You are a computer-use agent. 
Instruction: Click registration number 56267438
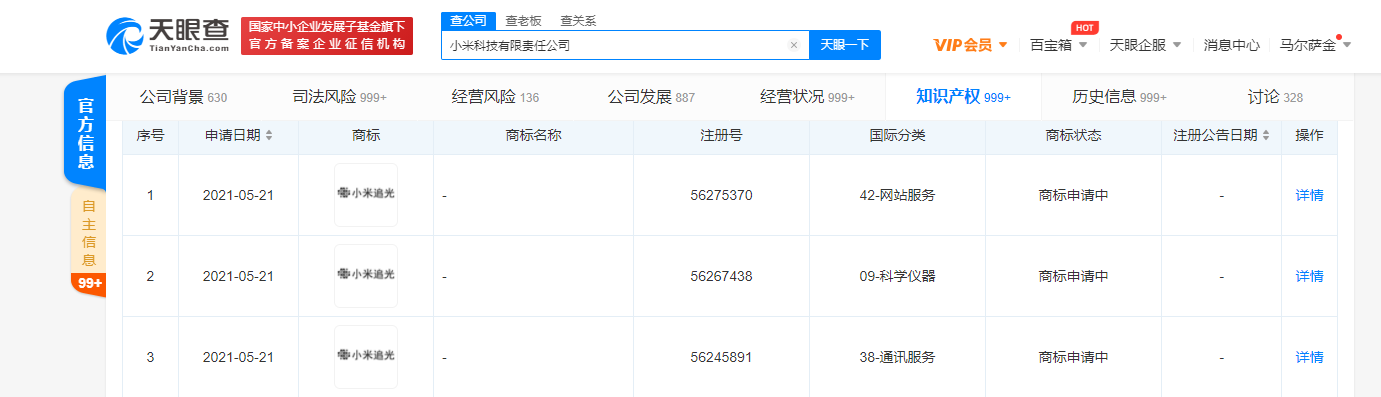721,276
